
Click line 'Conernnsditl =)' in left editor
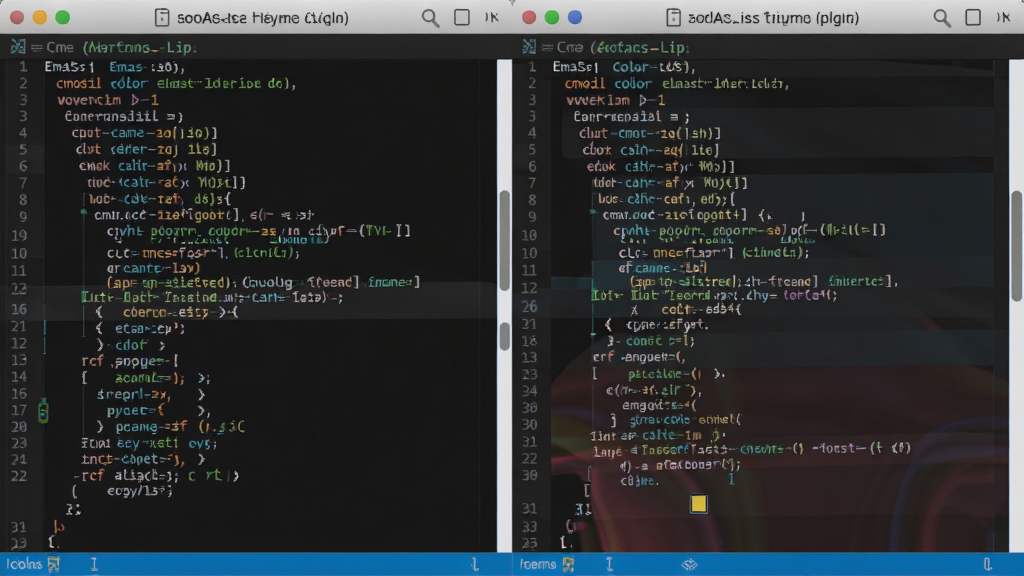pyautogui.click(x=123, y=116)
